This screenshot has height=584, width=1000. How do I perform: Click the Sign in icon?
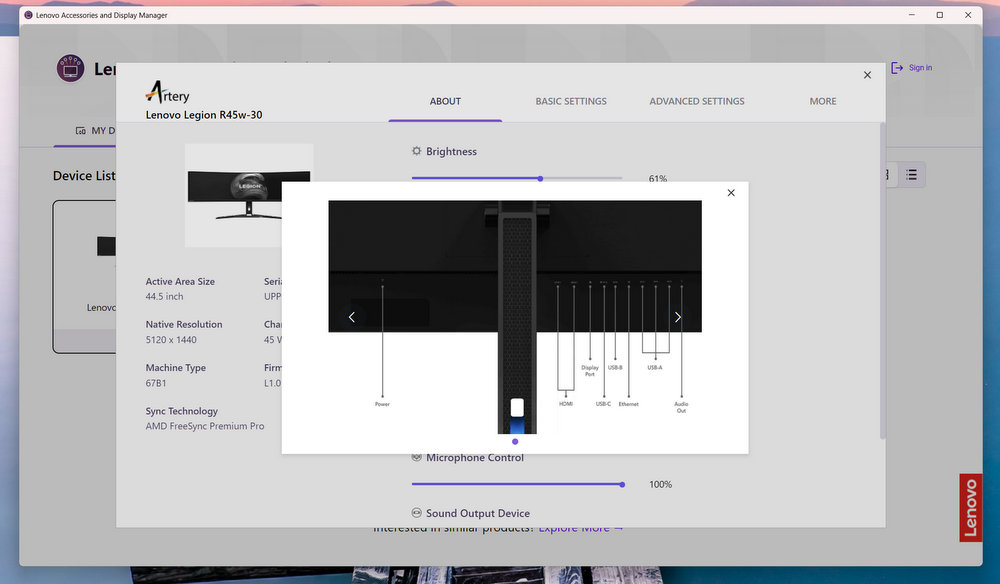pyautogui.click(x=897, y=68)
